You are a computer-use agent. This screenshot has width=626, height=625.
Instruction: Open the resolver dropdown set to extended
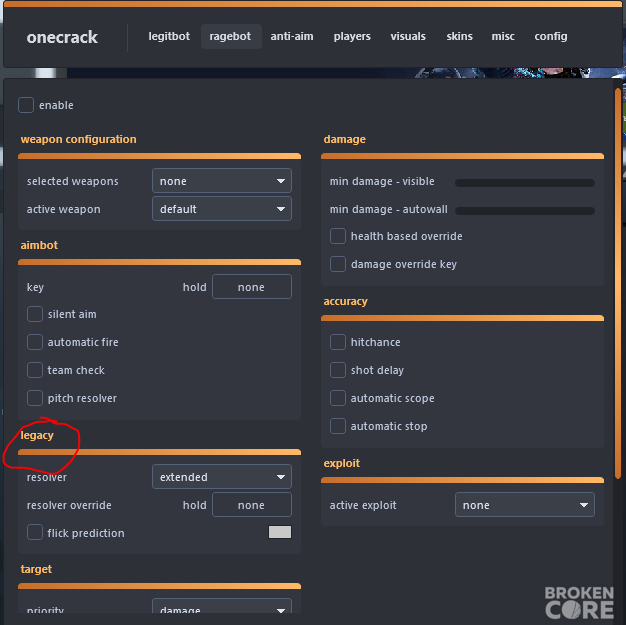(222, 476)
